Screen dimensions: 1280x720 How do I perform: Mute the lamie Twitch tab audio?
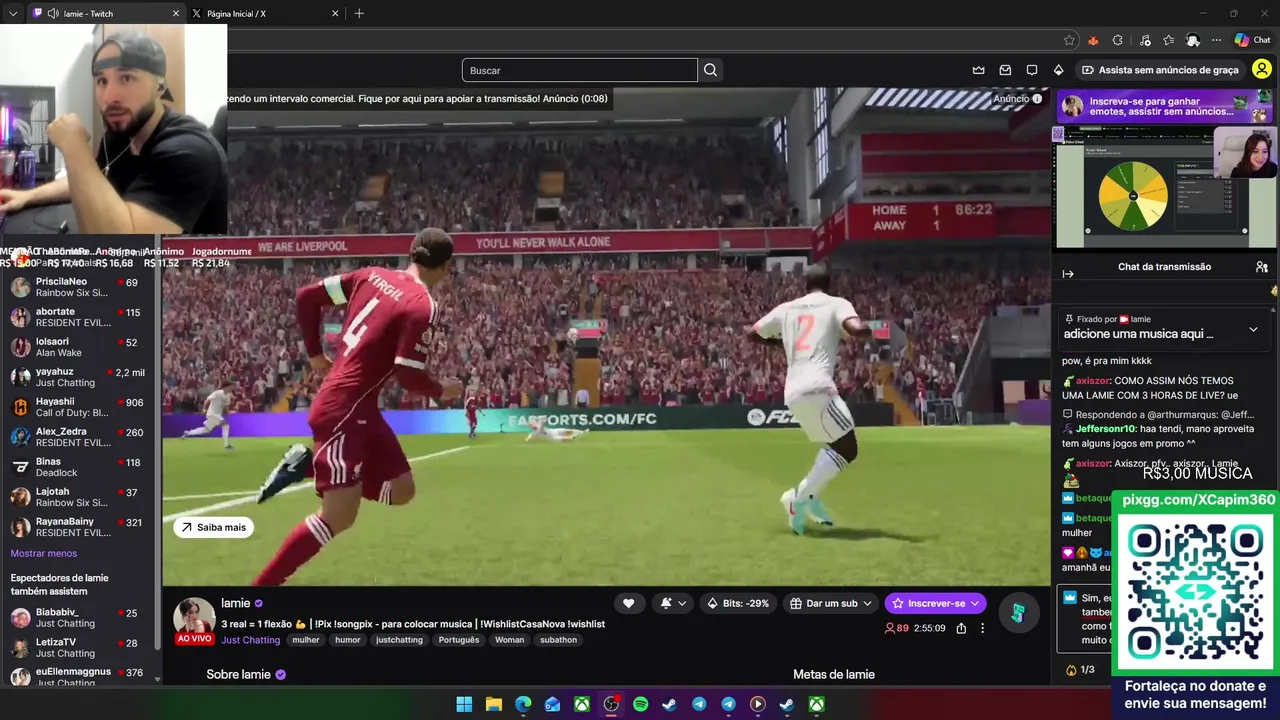(x=52, y=13)
